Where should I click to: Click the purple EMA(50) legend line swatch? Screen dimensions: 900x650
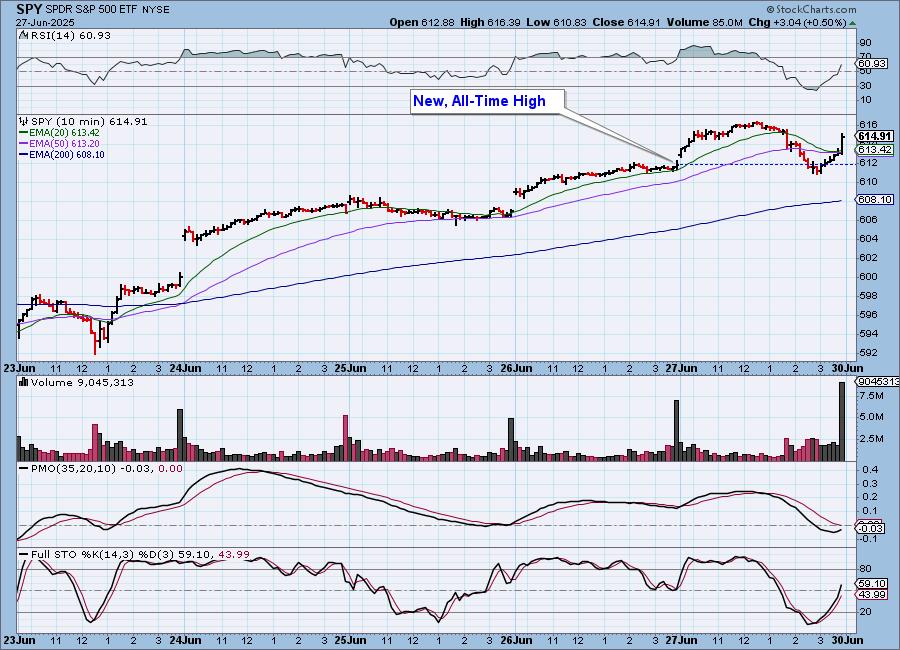[x=24, y=144]
